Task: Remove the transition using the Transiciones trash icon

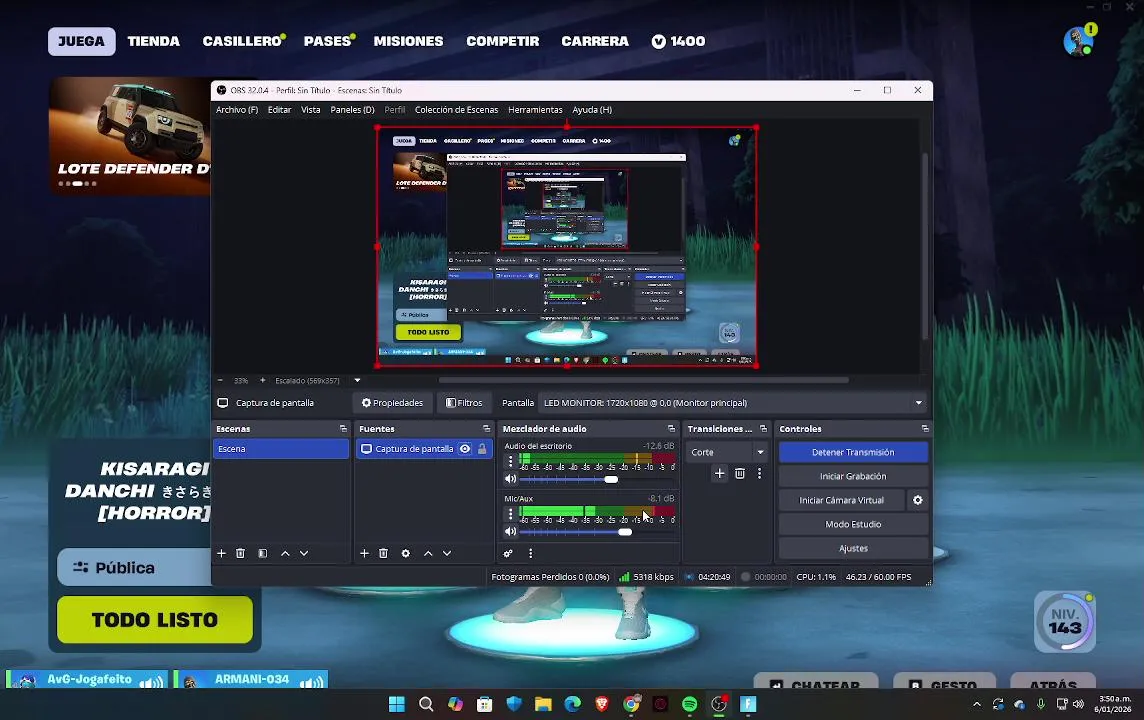Action: [740, 473]
